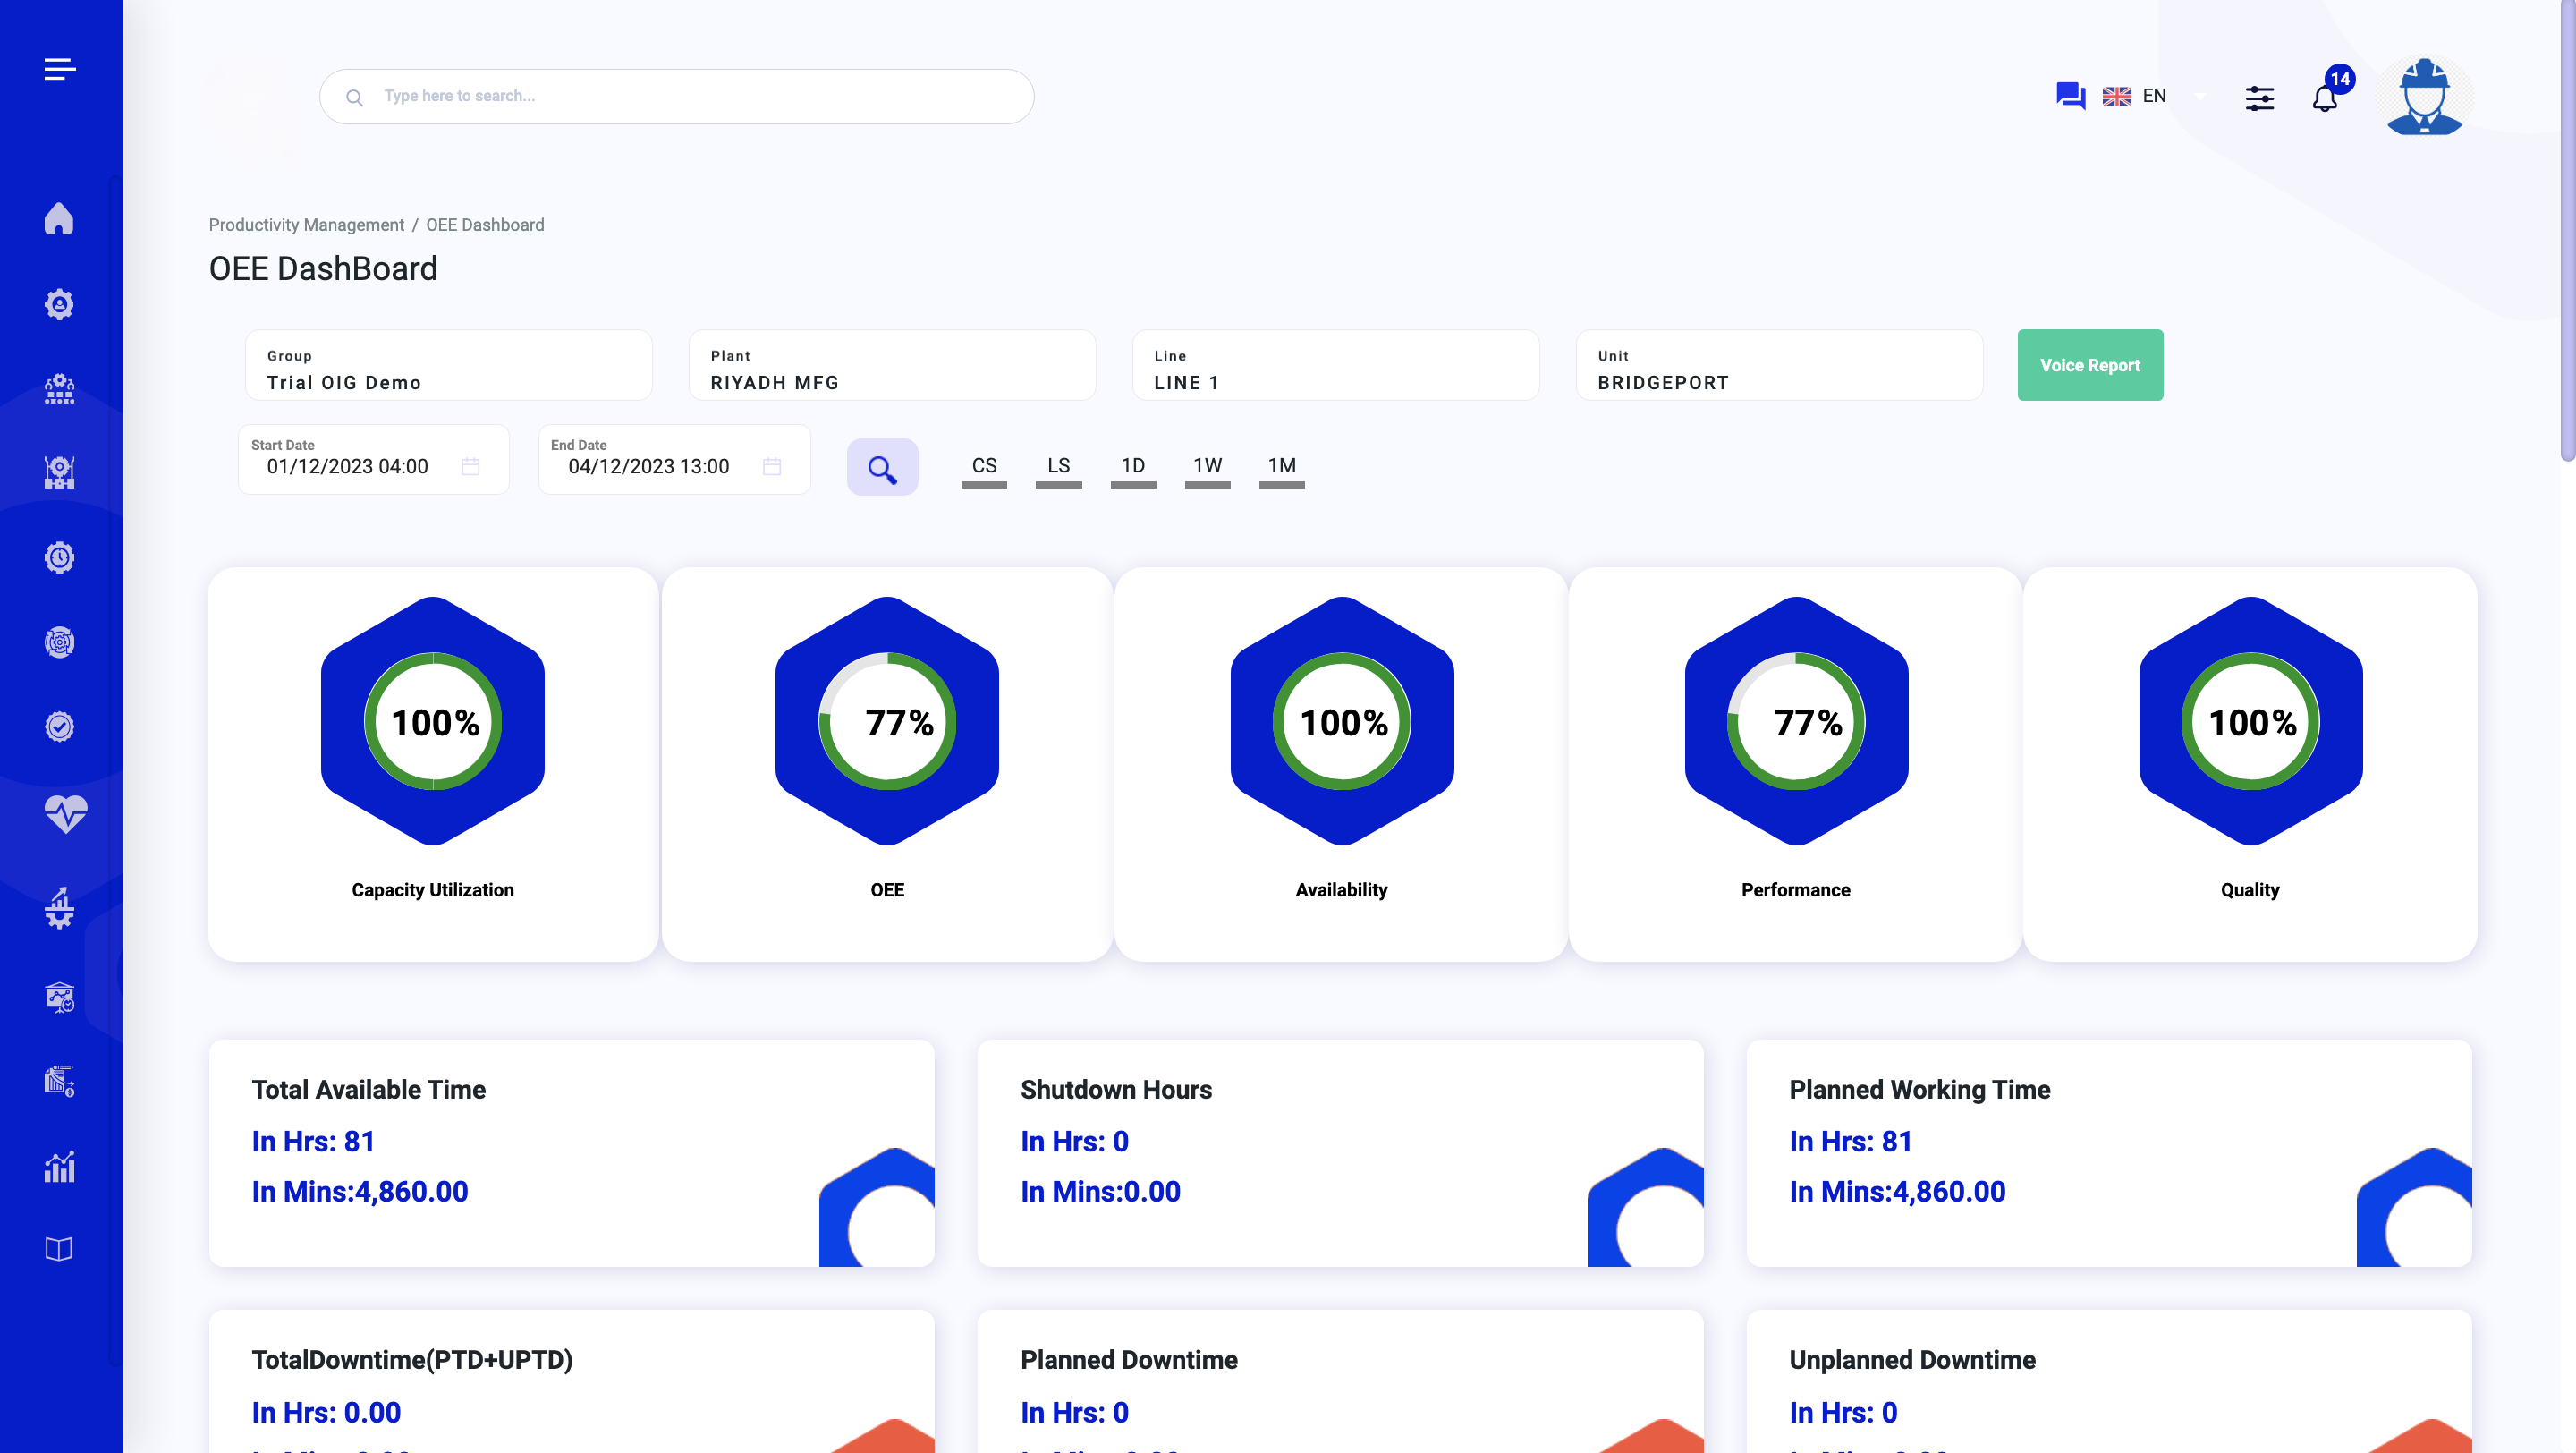2576x1453 pixels.
Task: Click the OEE Dashboard breadcrumb
Action: point(485,225)
